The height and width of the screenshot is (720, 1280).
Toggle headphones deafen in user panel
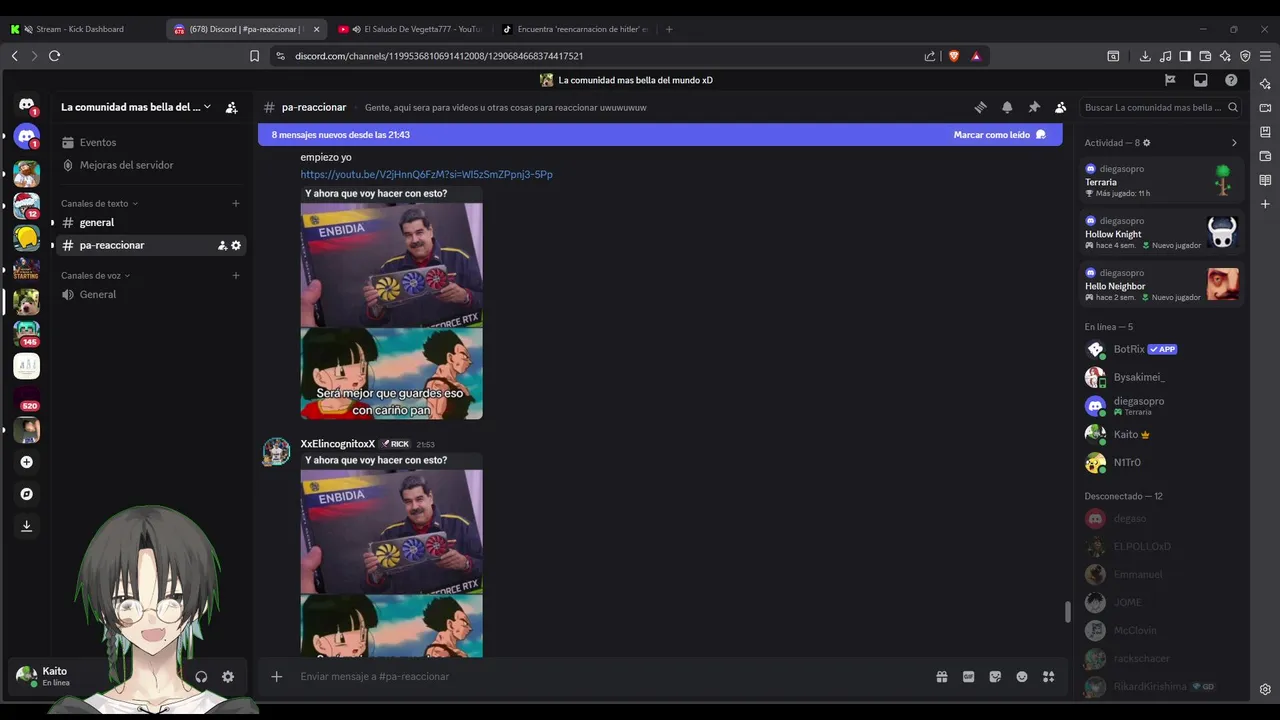pyautogui.click(x=201, y=677)
